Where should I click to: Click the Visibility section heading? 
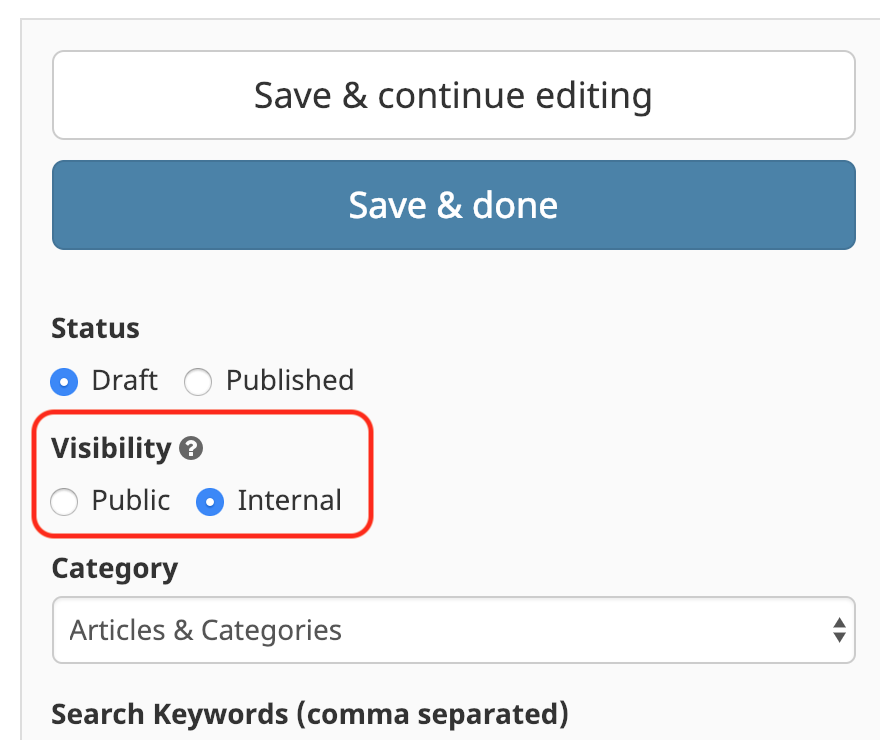click(111, 448)
